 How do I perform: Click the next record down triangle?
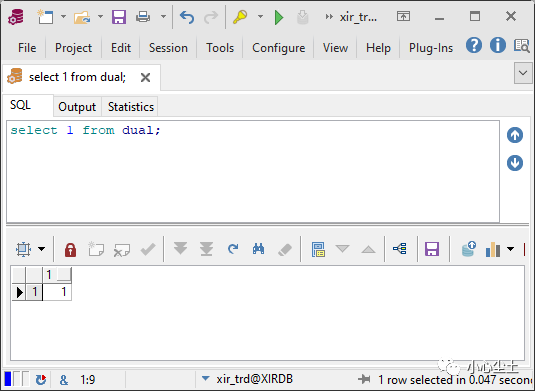[342, 249]
